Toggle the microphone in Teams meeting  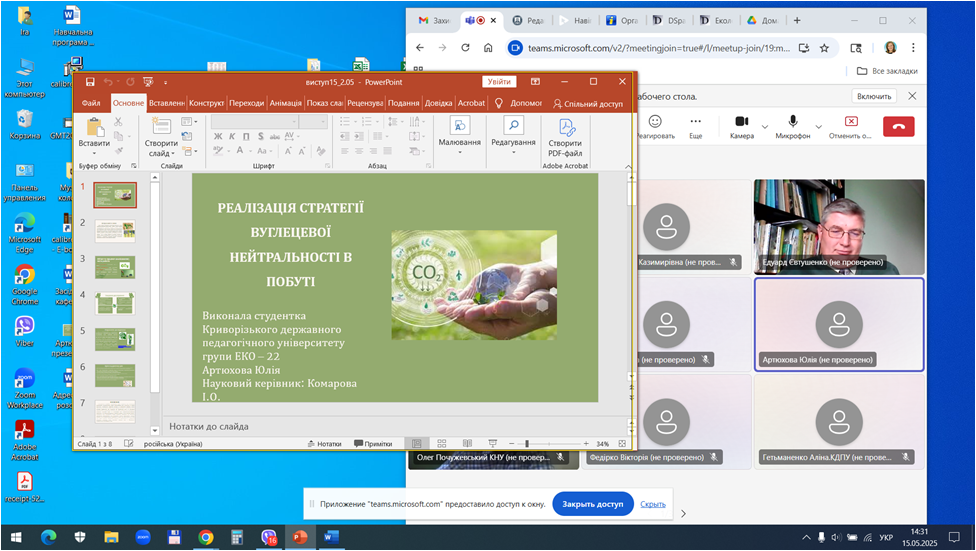click(x=792, y=125)
